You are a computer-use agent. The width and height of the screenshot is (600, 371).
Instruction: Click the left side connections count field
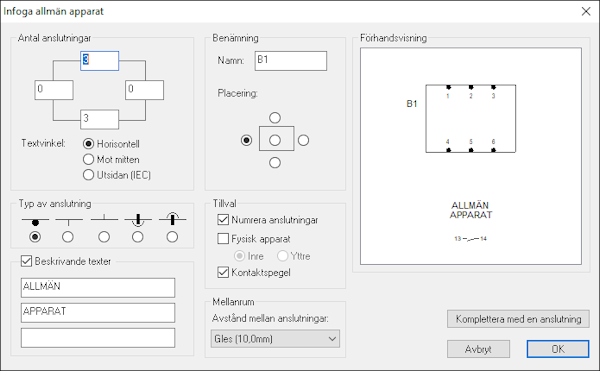(x=54, y=90)
